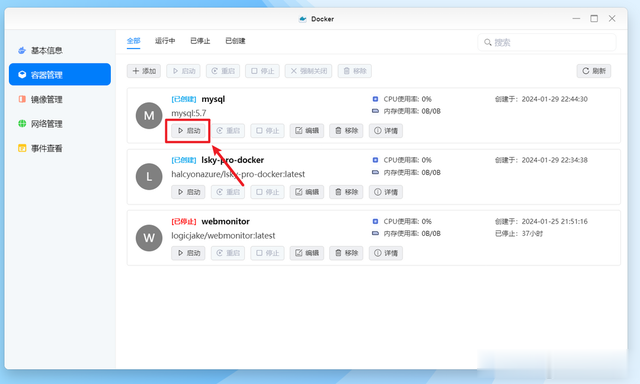This screenshot has height=384, width=640.
Task: Start the lsky-pro-docker container
Action: coord(188,192)
